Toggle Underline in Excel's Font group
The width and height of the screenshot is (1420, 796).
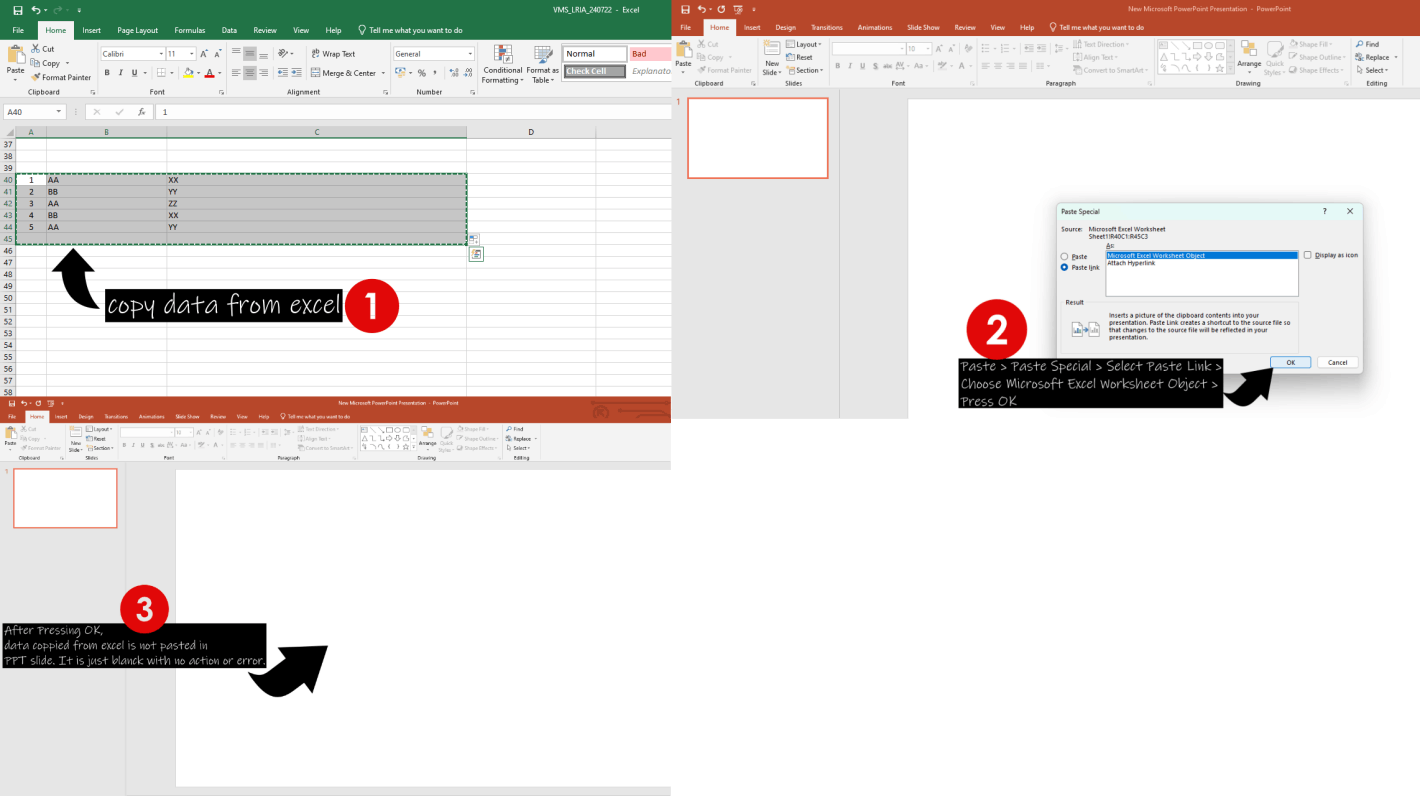click(134, 73)
